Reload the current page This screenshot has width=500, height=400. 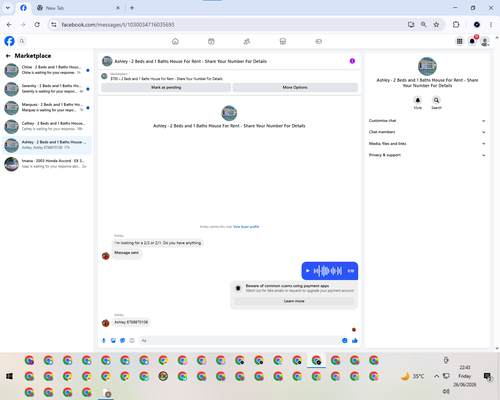pyautogui.click(x=37, y=25)
